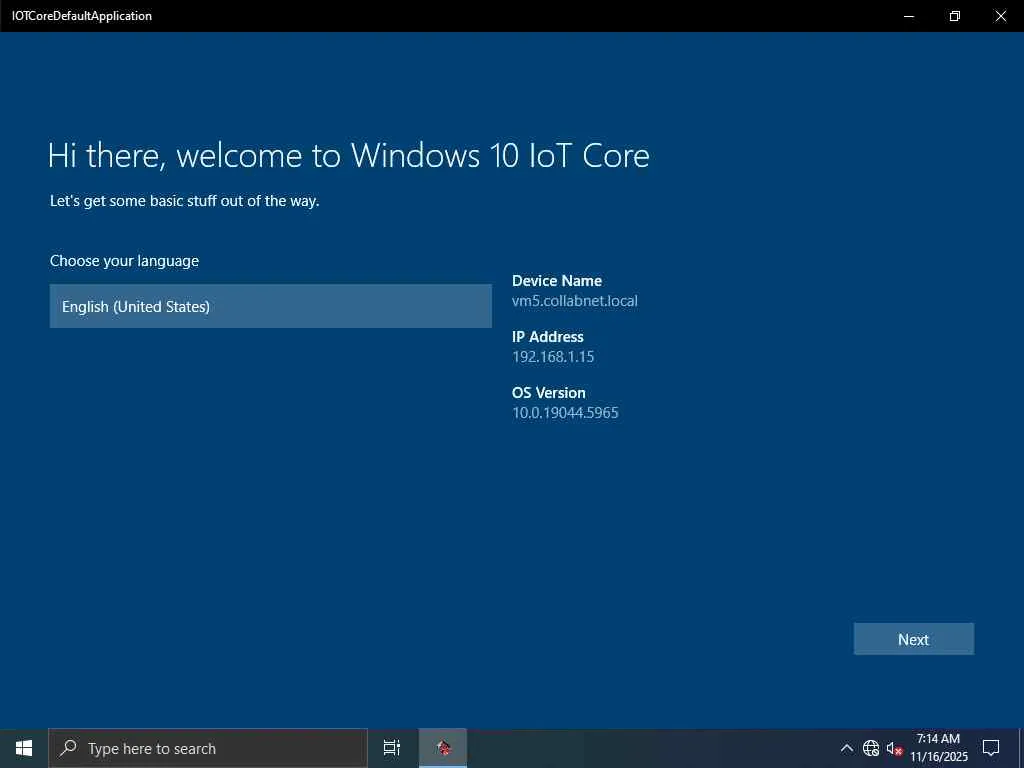1024x768 pixels.
Task: Click the device name vm5.collabnet.local
Action: tap(575, 301)
